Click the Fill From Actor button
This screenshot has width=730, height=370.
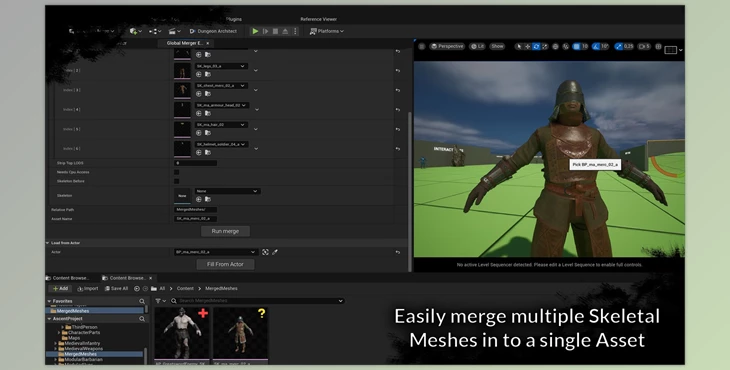[x=225, y=264]
